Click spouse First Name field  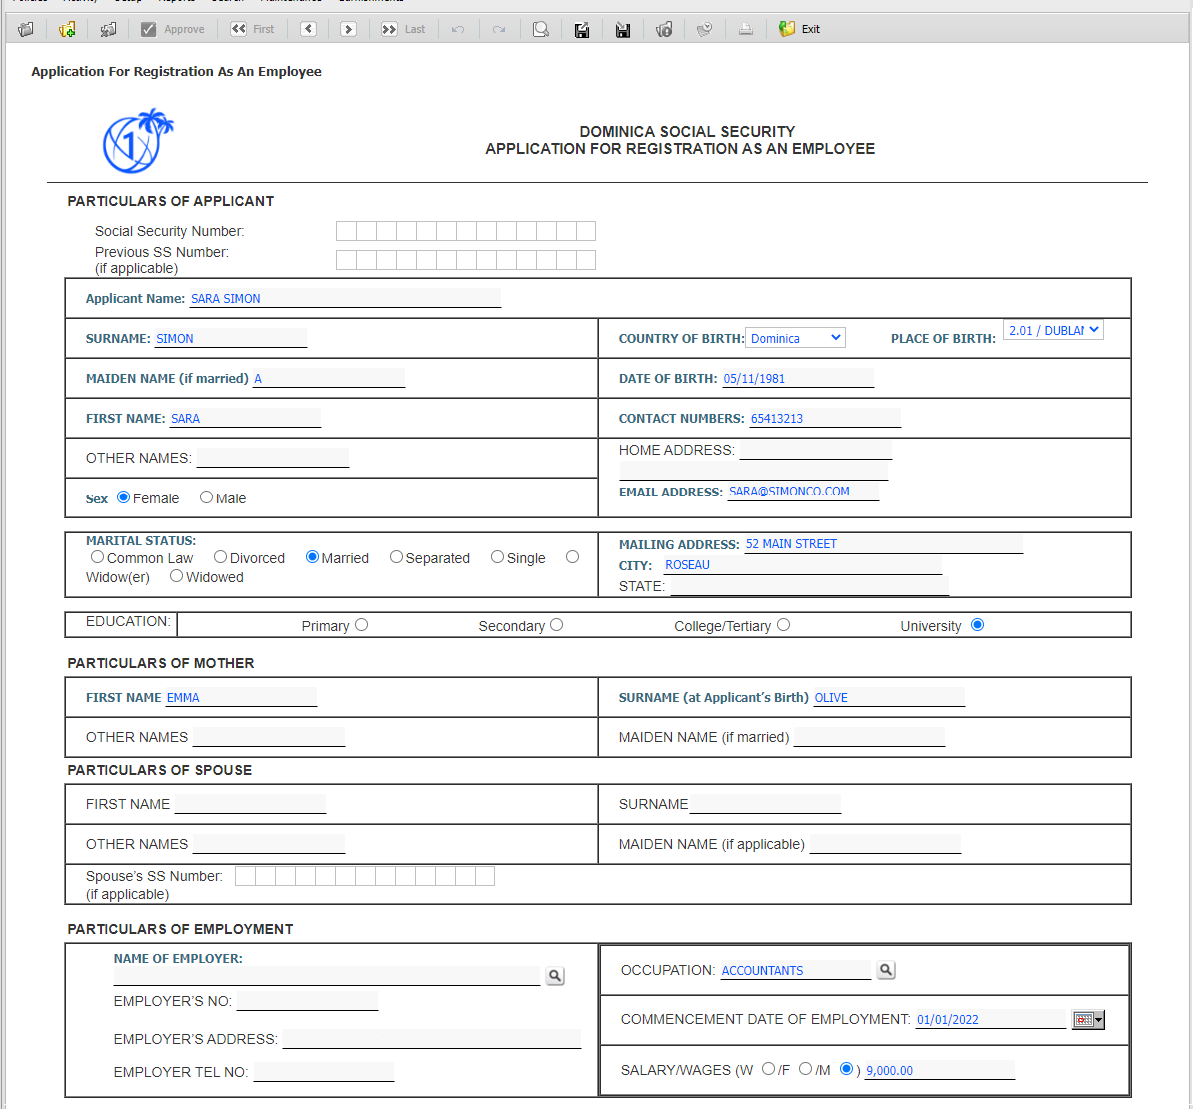[250, 804]
